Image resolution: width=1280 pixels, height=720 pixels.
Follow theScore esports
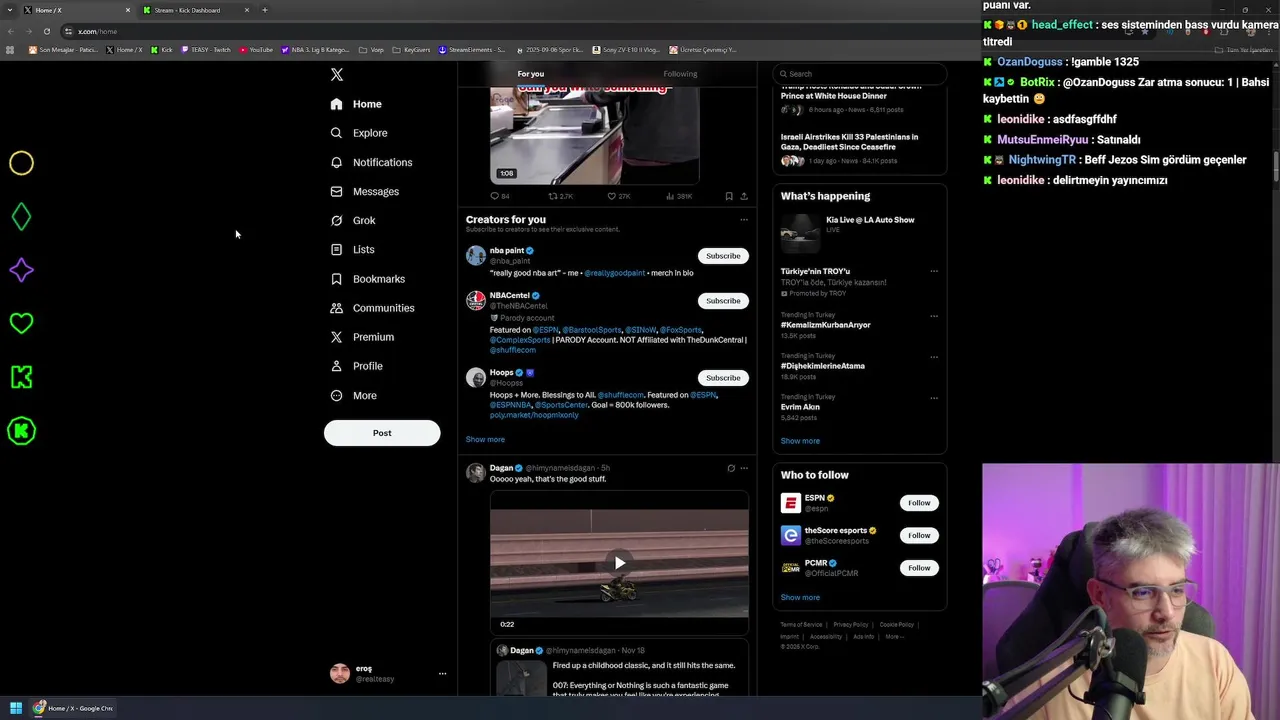click(x=919, y=535)
